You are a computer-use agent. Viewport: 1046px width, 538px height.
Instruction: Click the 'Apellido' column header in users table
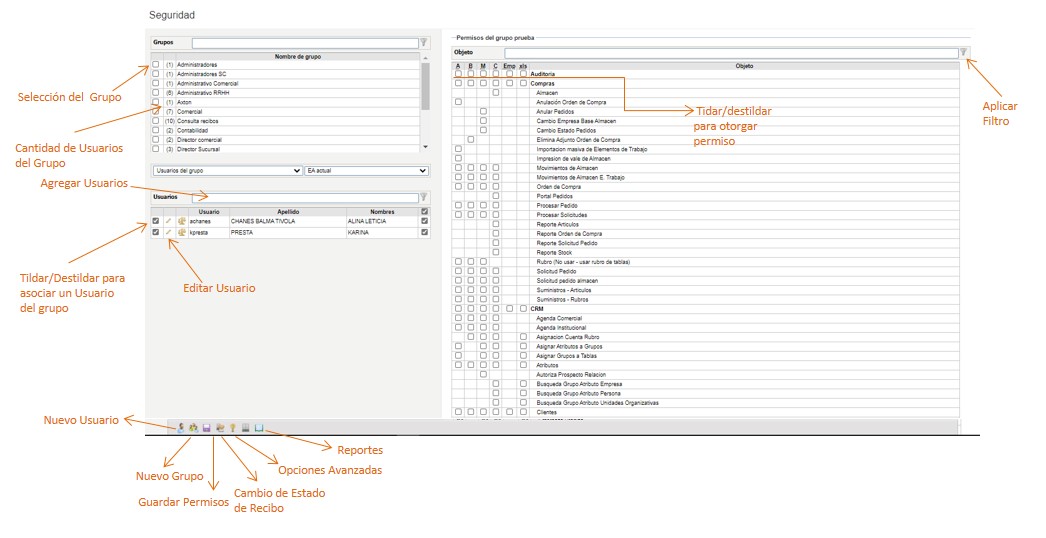coord(287,211)
